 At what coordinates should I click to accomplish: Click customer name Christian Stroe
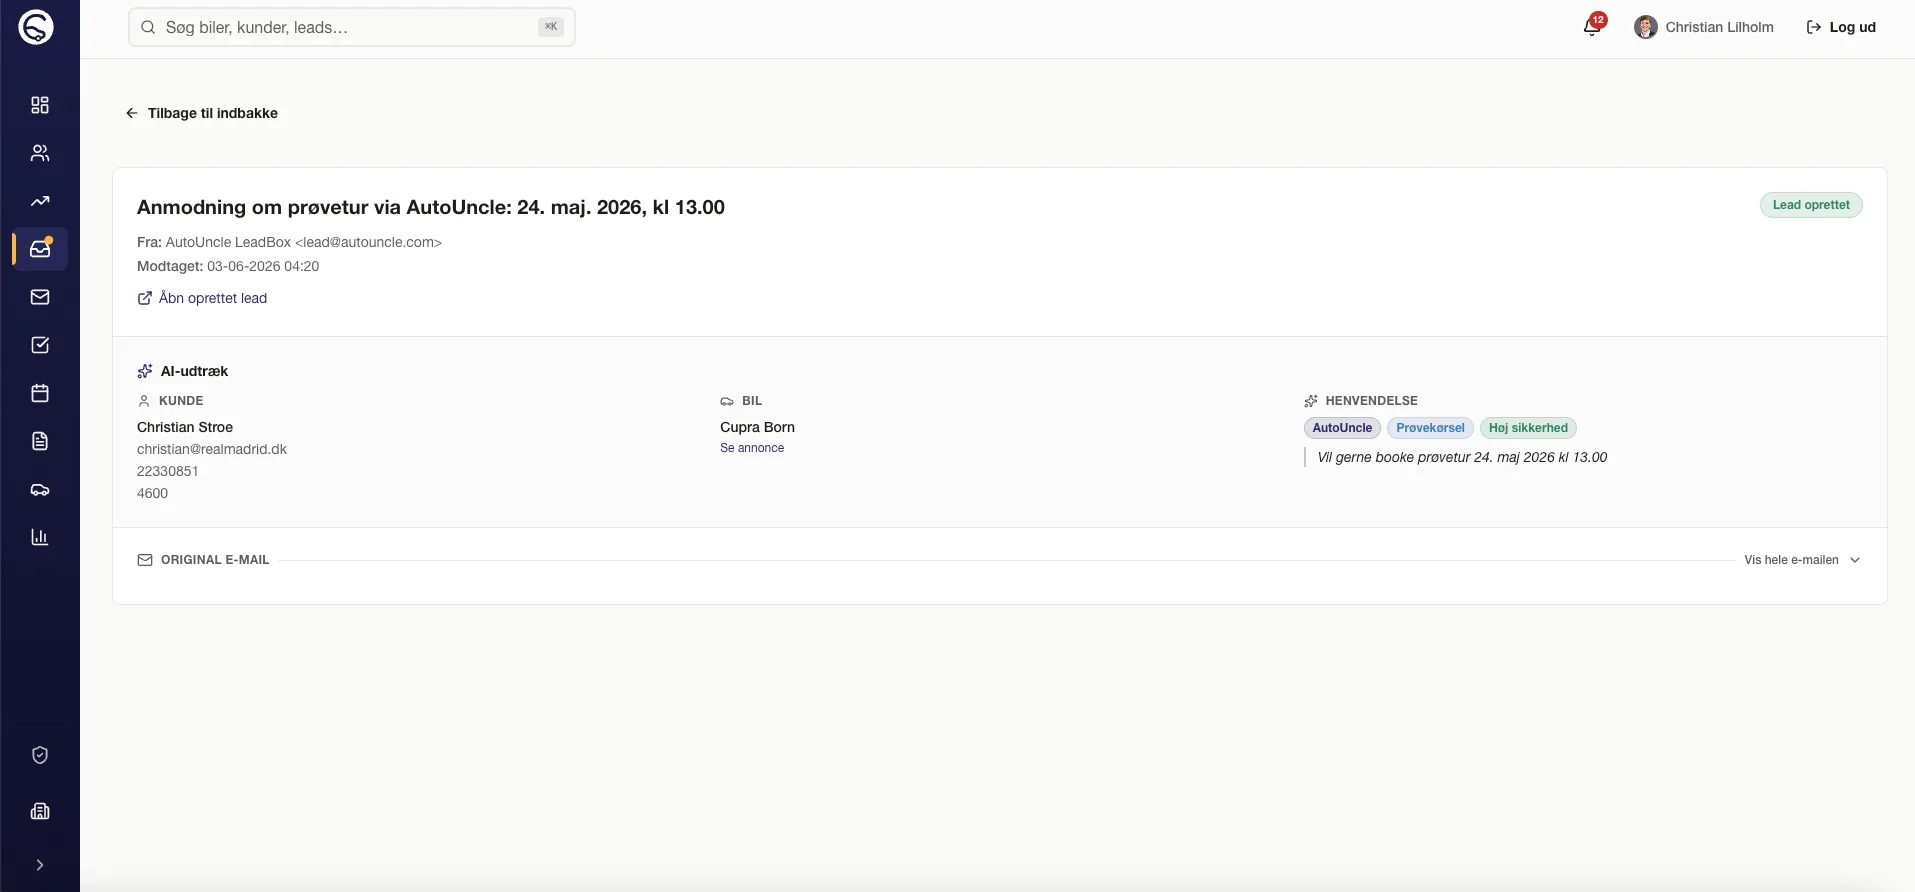click(x=185, y=427)
